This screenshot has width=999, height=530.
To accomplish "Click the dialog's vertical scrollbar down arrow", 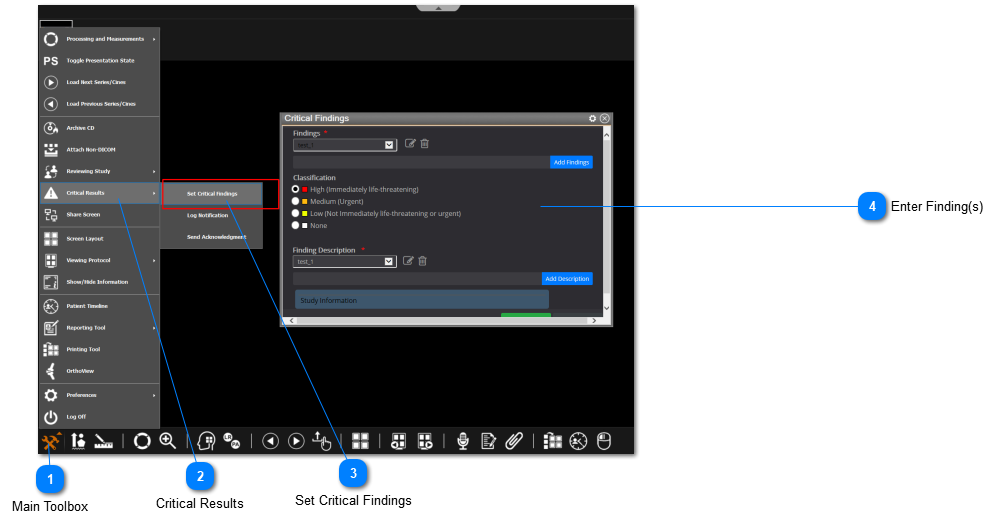I will click(606, 310).
